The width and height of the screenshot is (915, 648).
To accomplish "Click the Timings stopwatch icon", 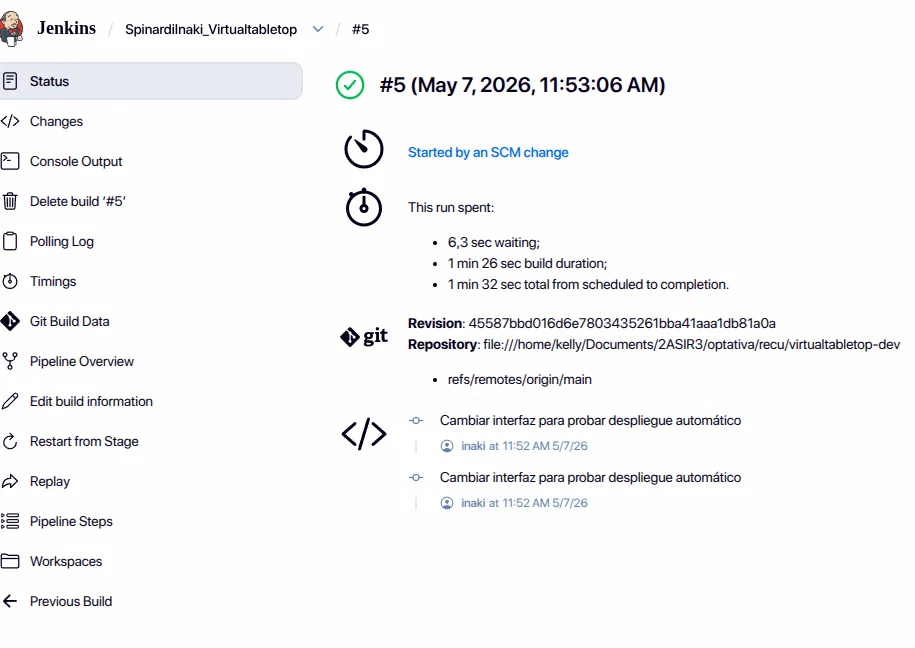I will (10, 281).
